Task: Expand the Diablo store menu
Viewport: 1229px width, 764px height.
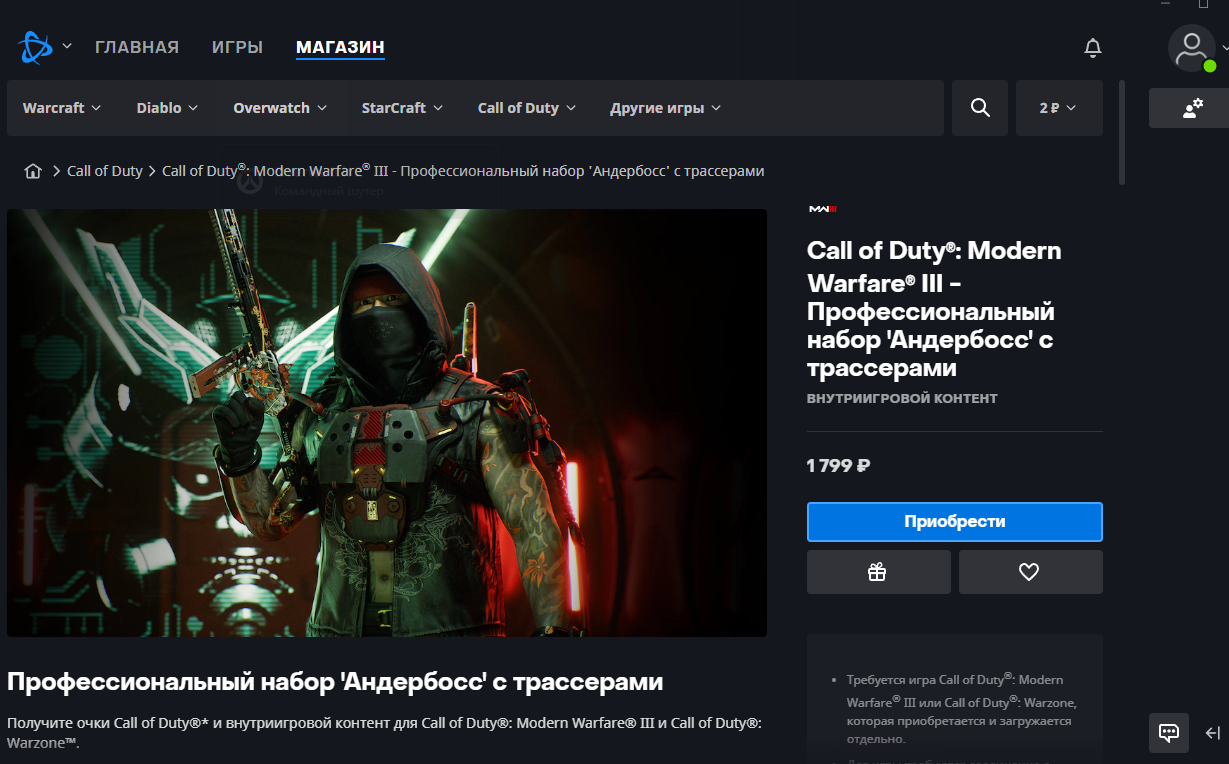Action: pyautogui.click(x=167, y=108)
